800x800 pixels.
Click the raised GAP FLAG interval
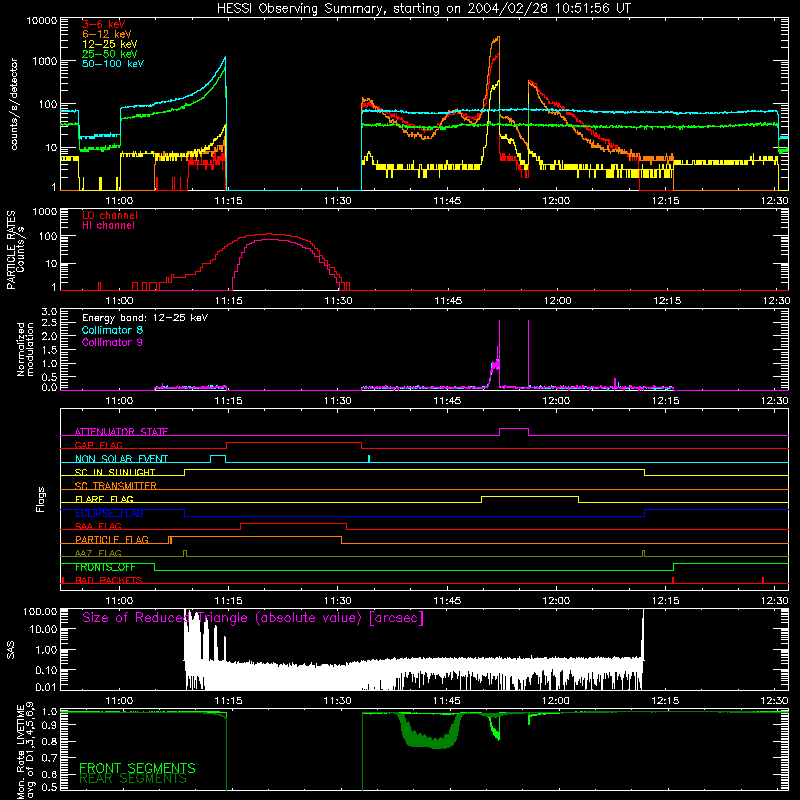[294, 443]
